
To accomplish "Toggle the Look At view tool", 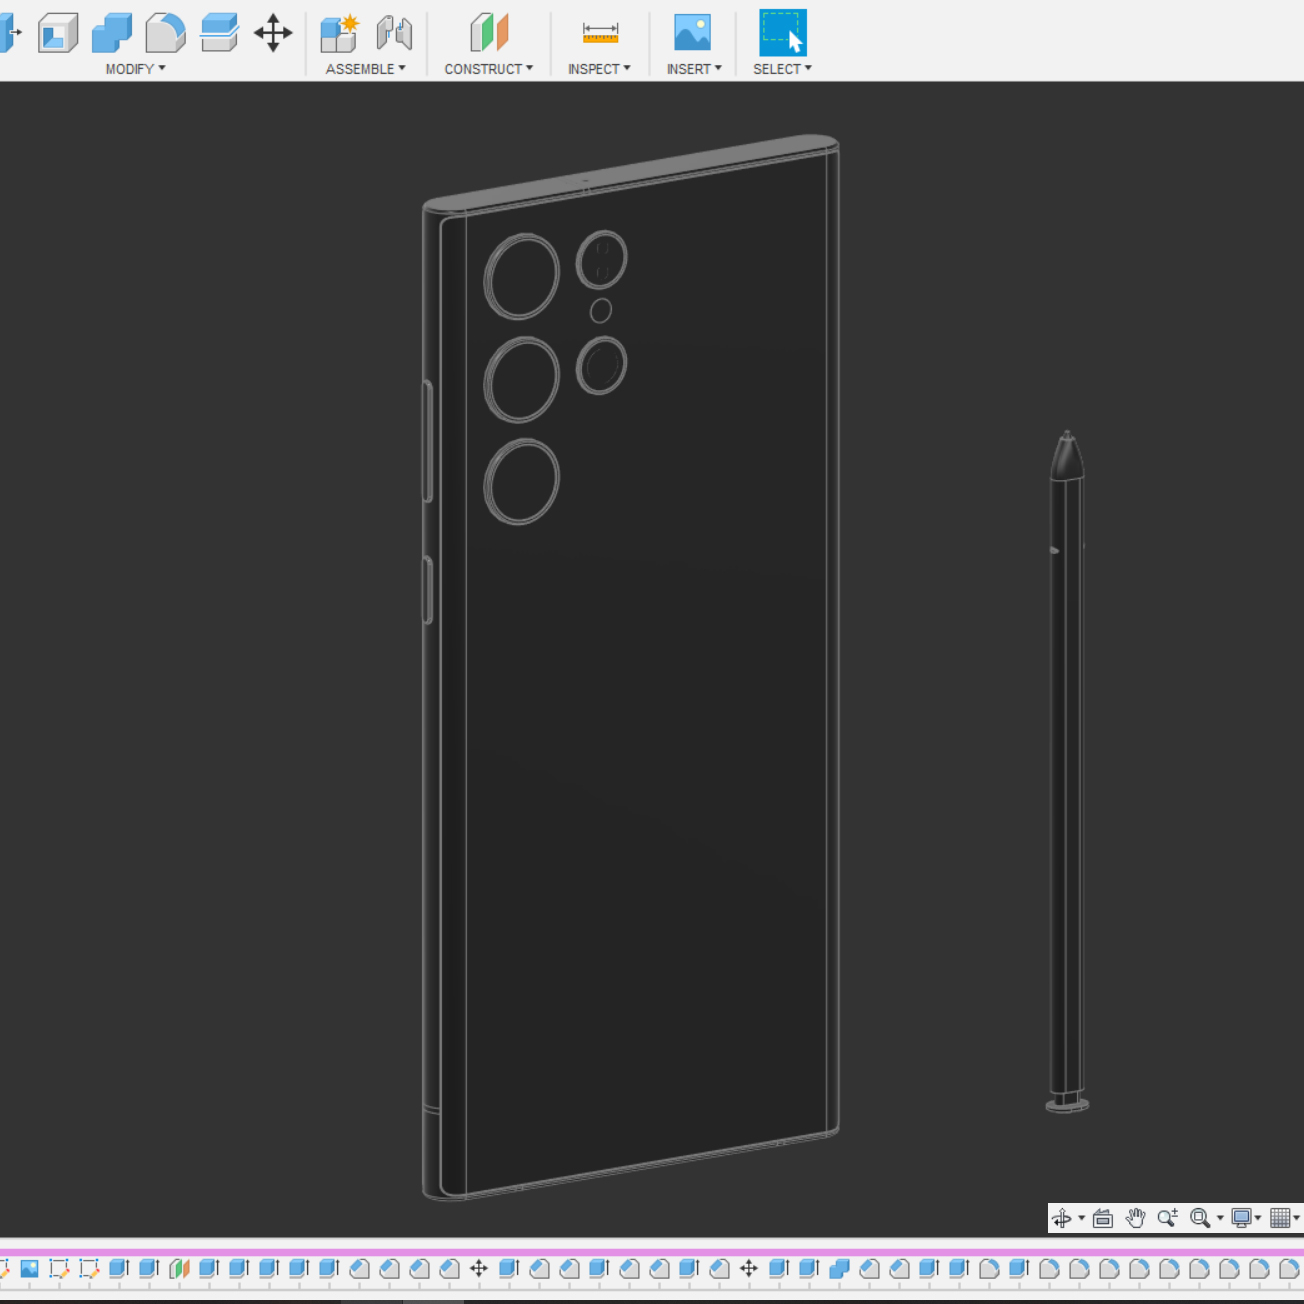I will 1103,1218.
